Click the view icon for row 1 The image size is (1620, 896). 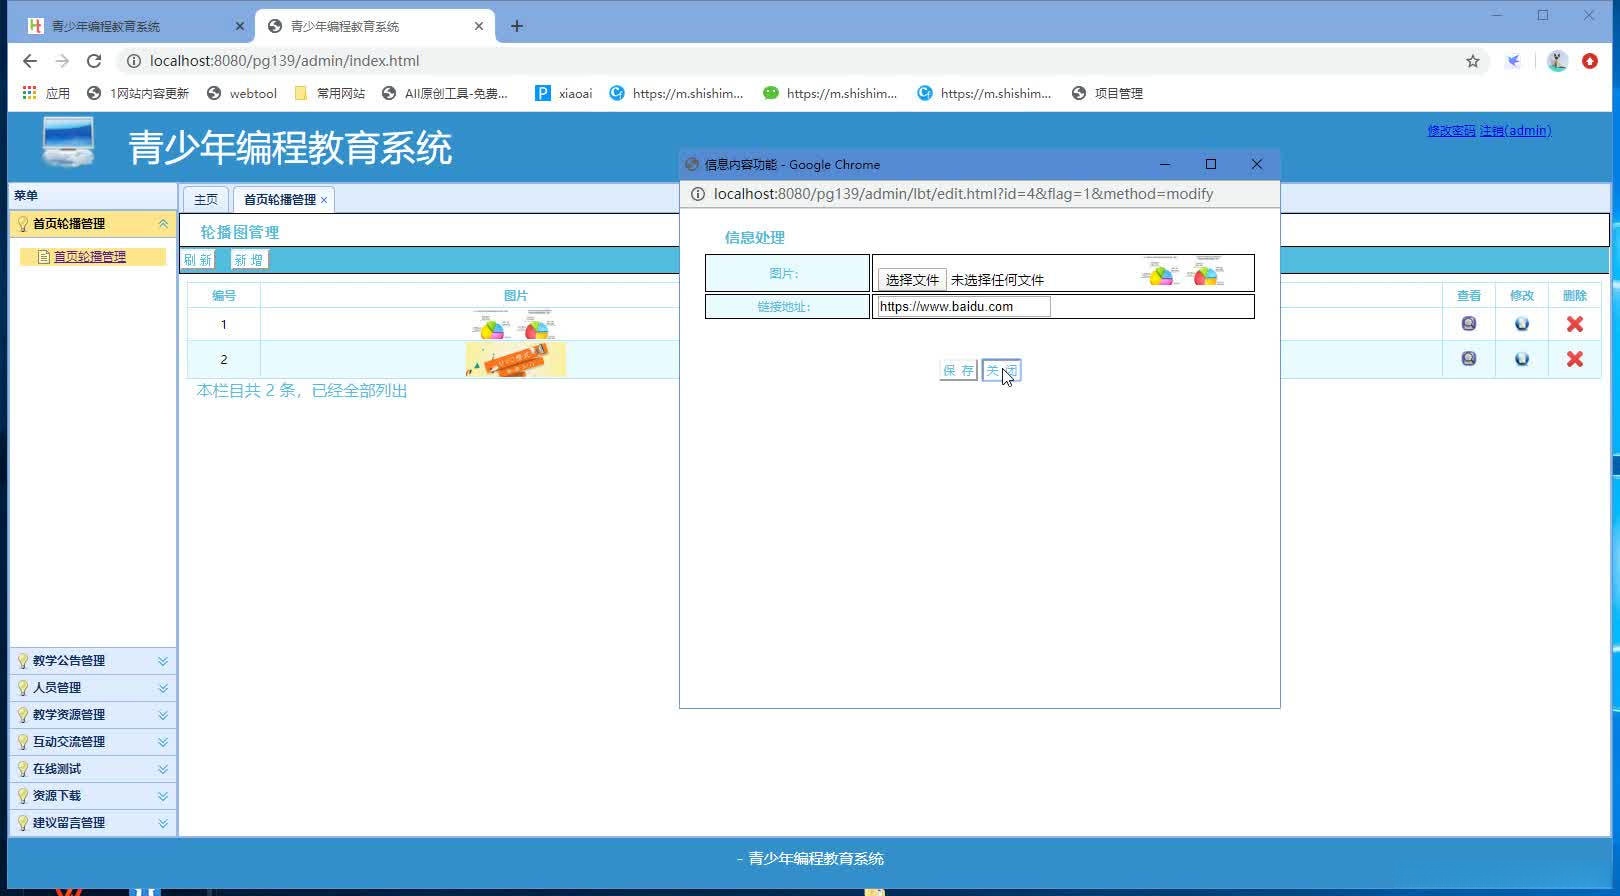pyautogui.click(x=1468, y=324)
